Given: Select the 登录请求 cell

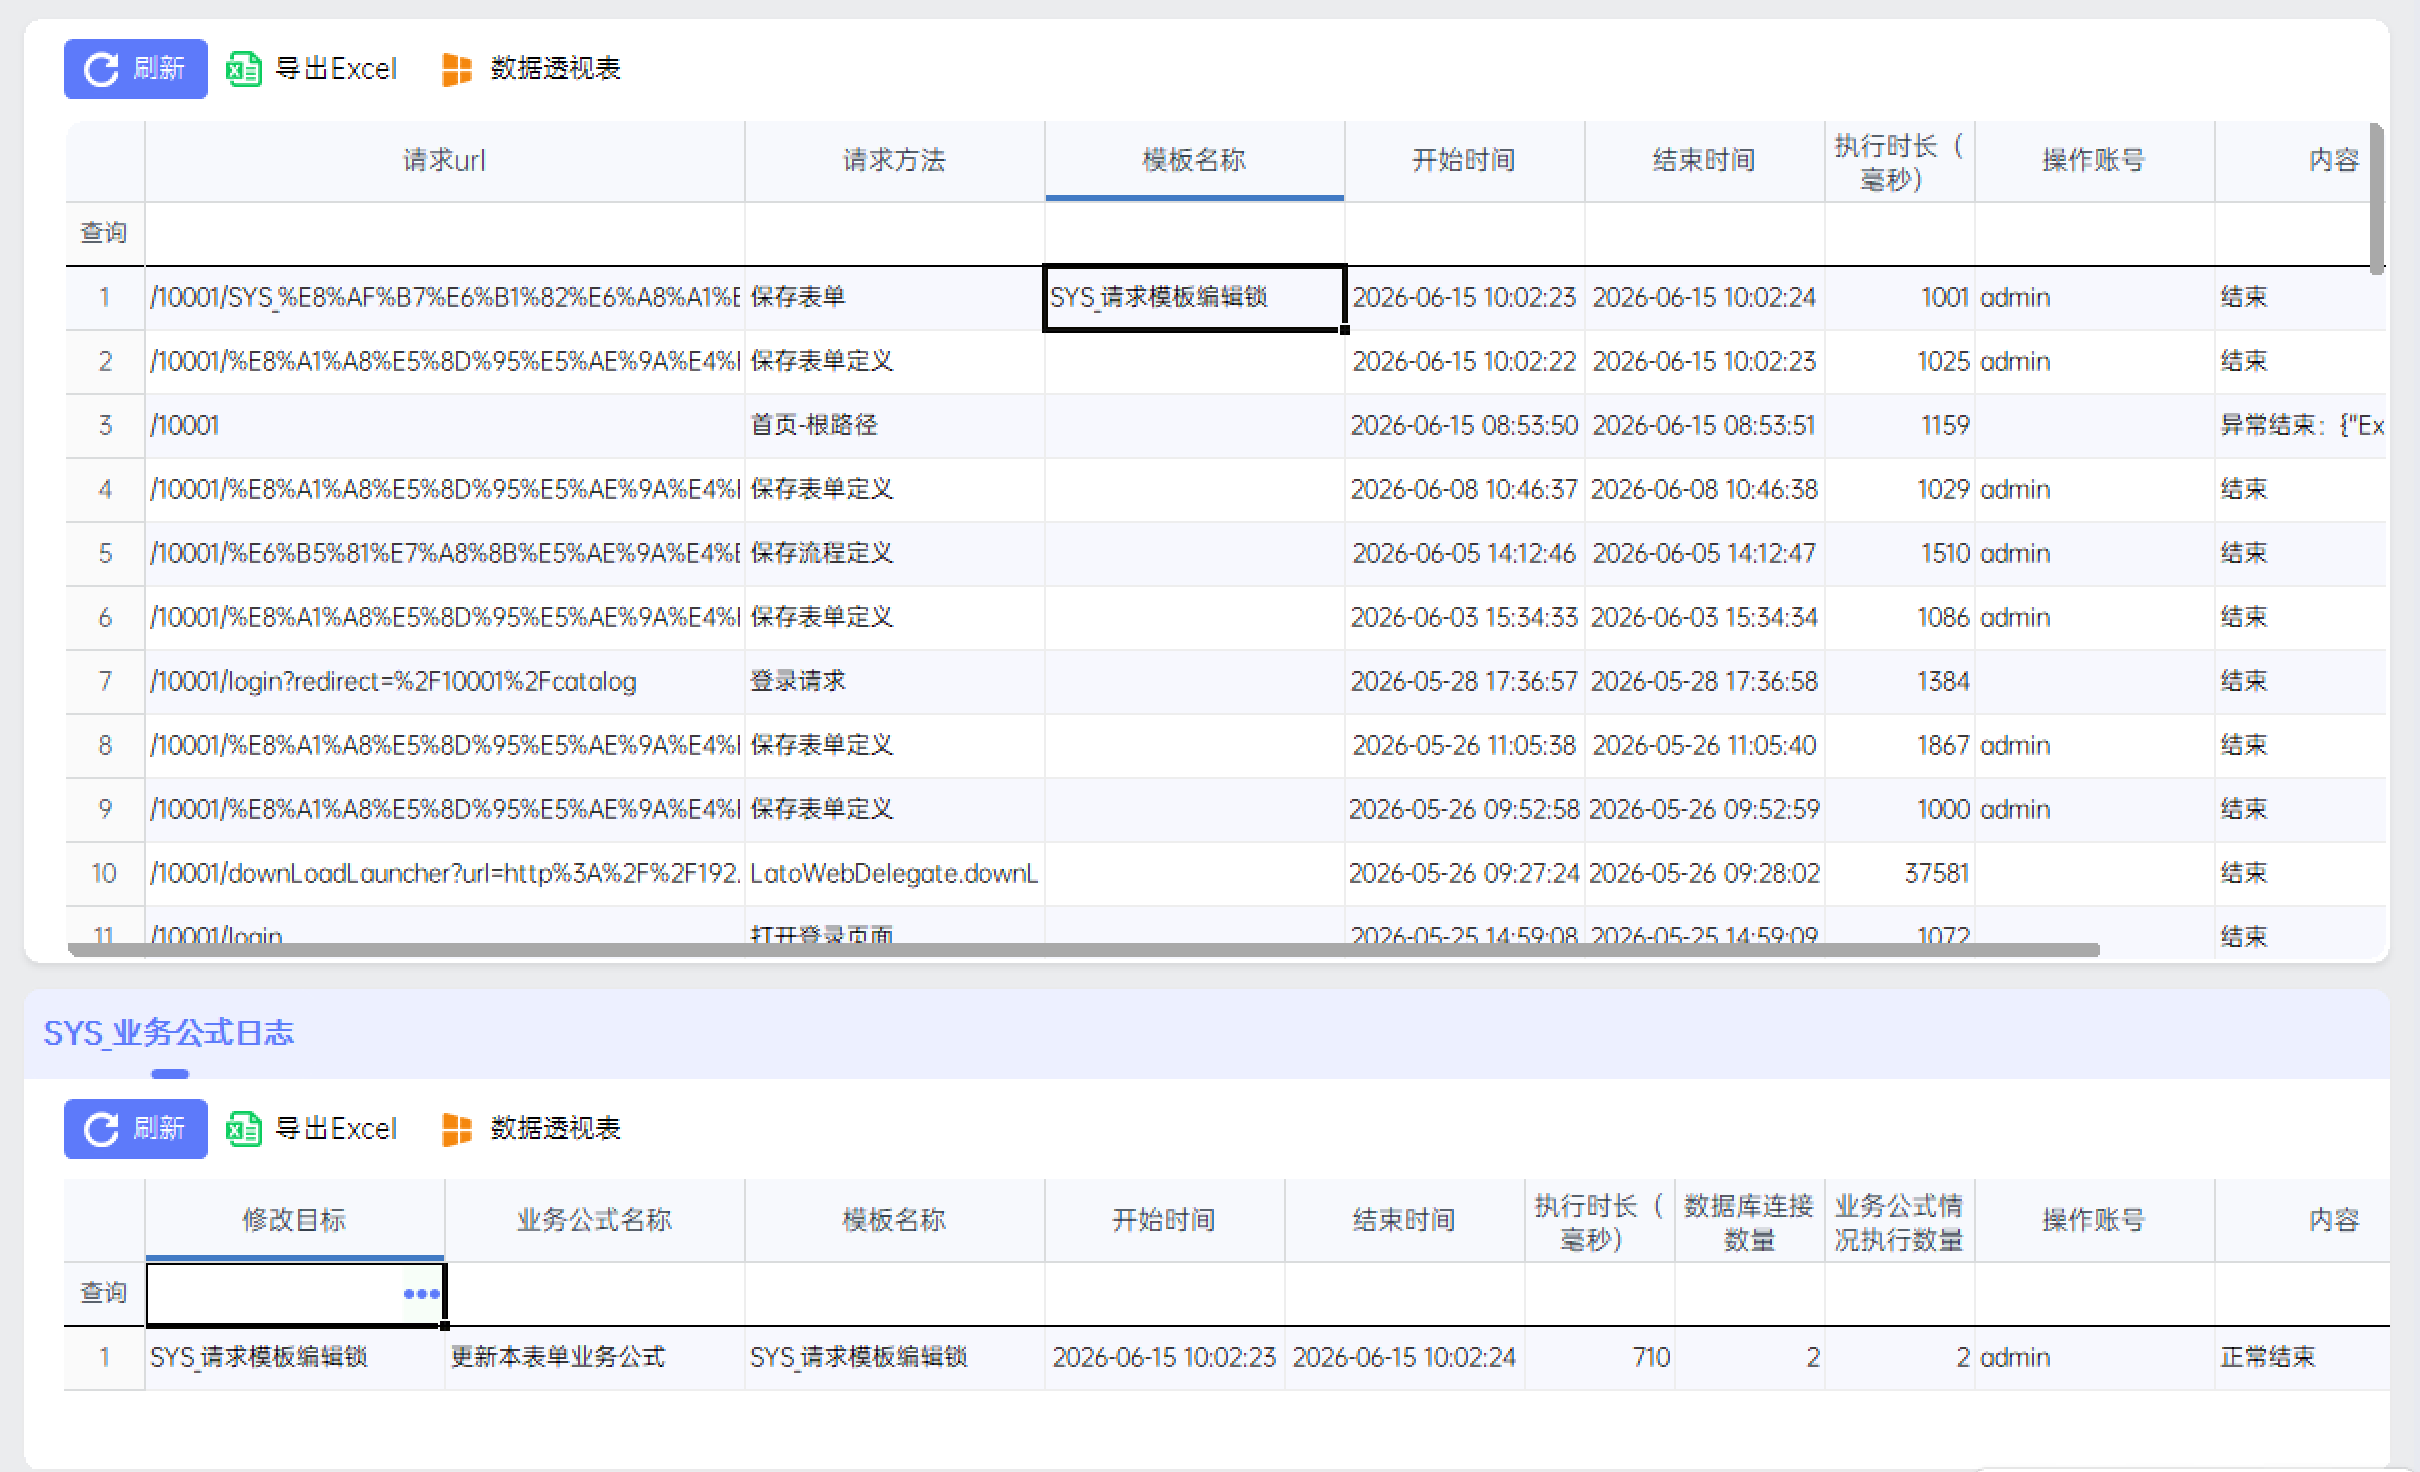Looking at the screenshot, I should point(895,682).
